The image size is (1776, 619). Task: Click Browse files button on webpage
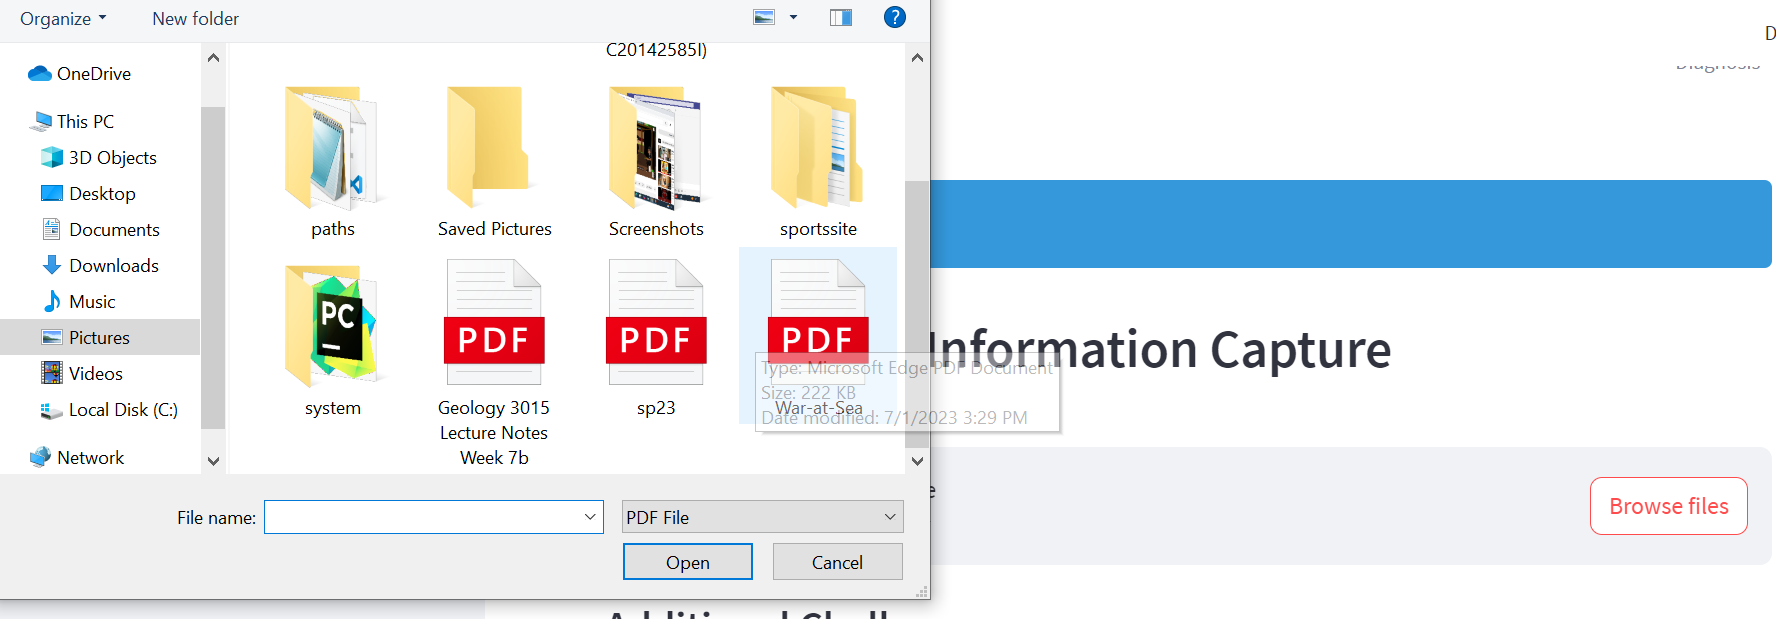coord(1668,506)
